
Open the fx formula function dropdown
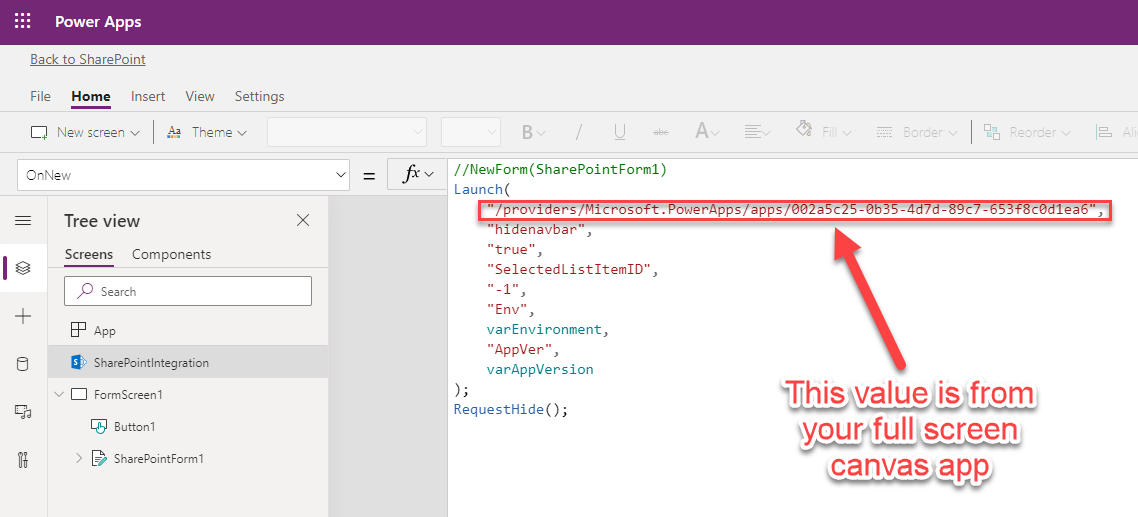click(x=419, y=175)
